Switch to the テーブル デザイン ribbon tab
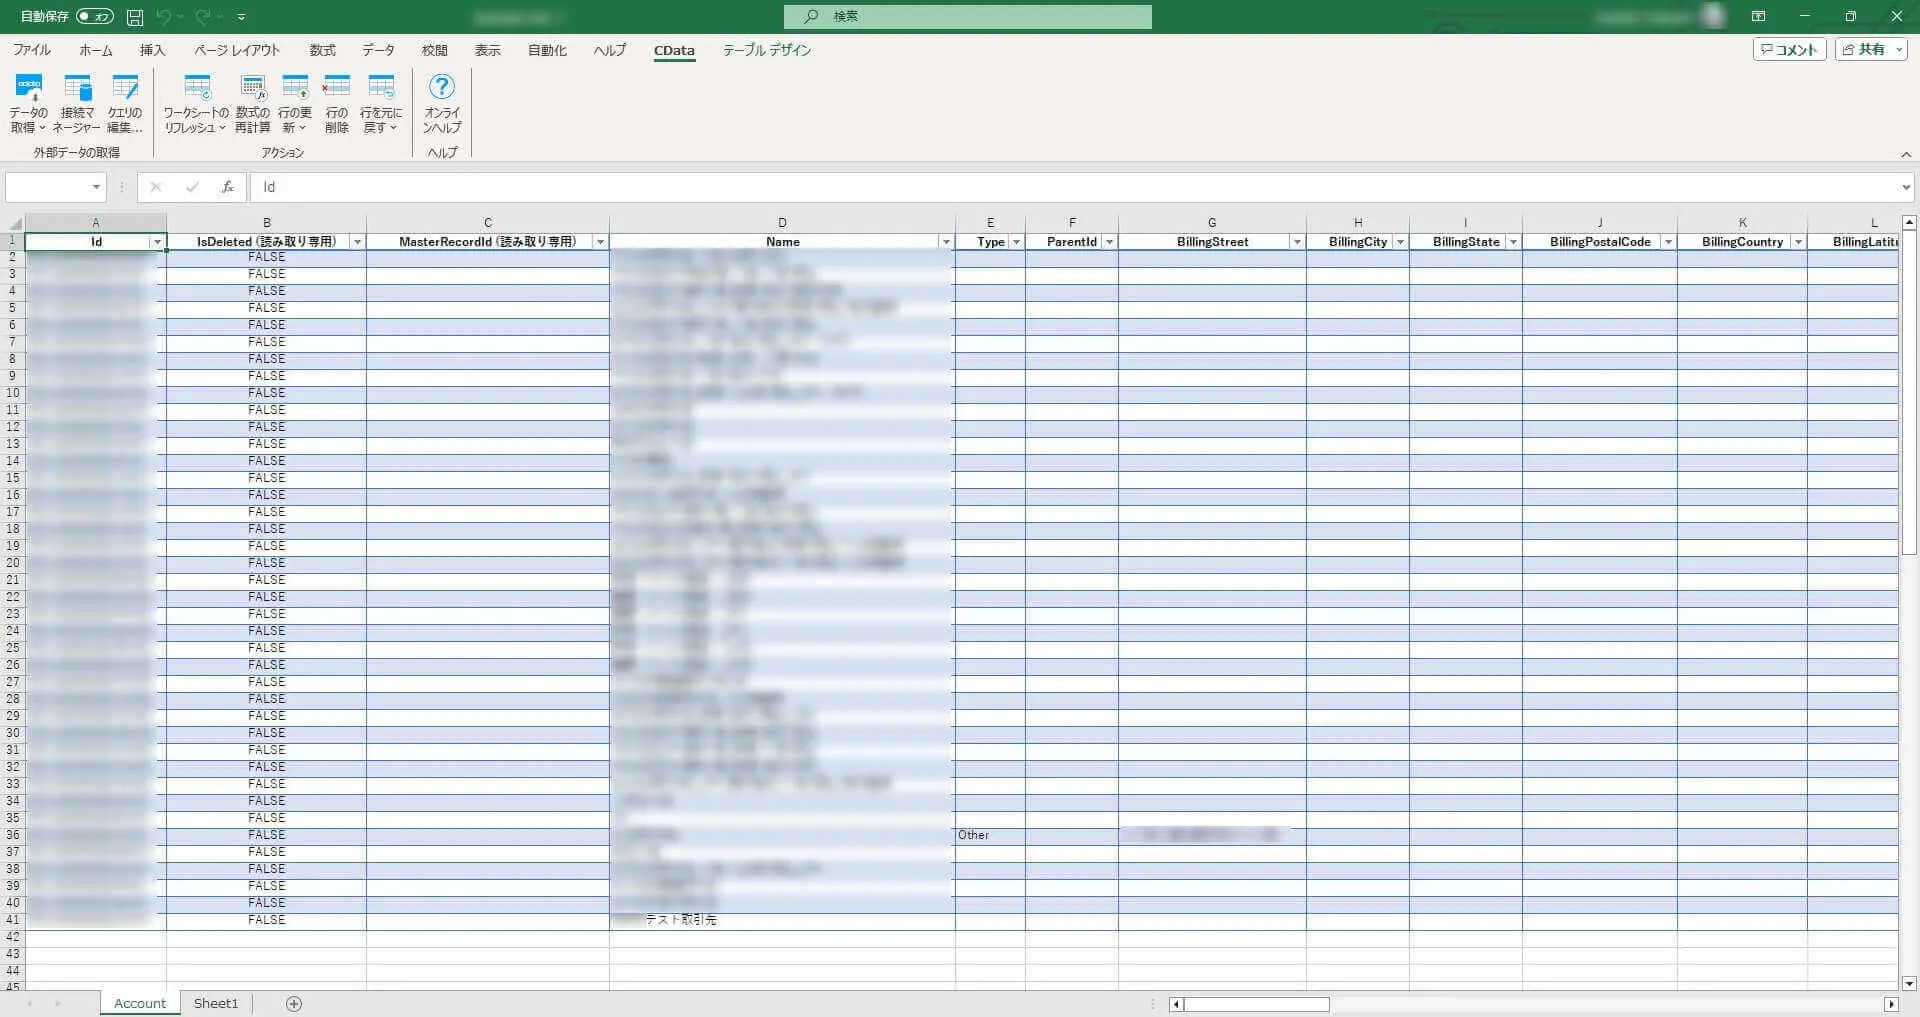Viewport: 1920px width, 1017px height. 767,50
